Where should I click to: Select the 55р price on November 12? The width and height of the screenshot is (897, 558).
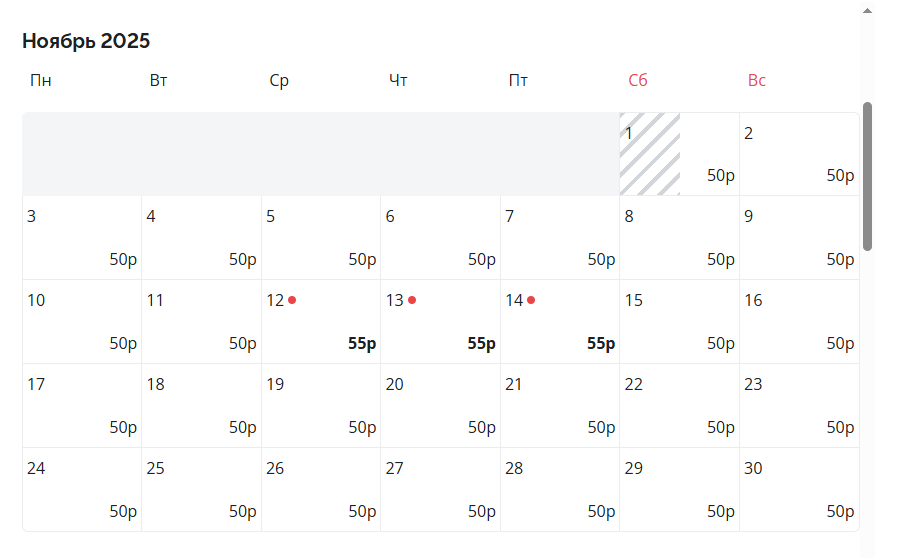click(362, 344)
